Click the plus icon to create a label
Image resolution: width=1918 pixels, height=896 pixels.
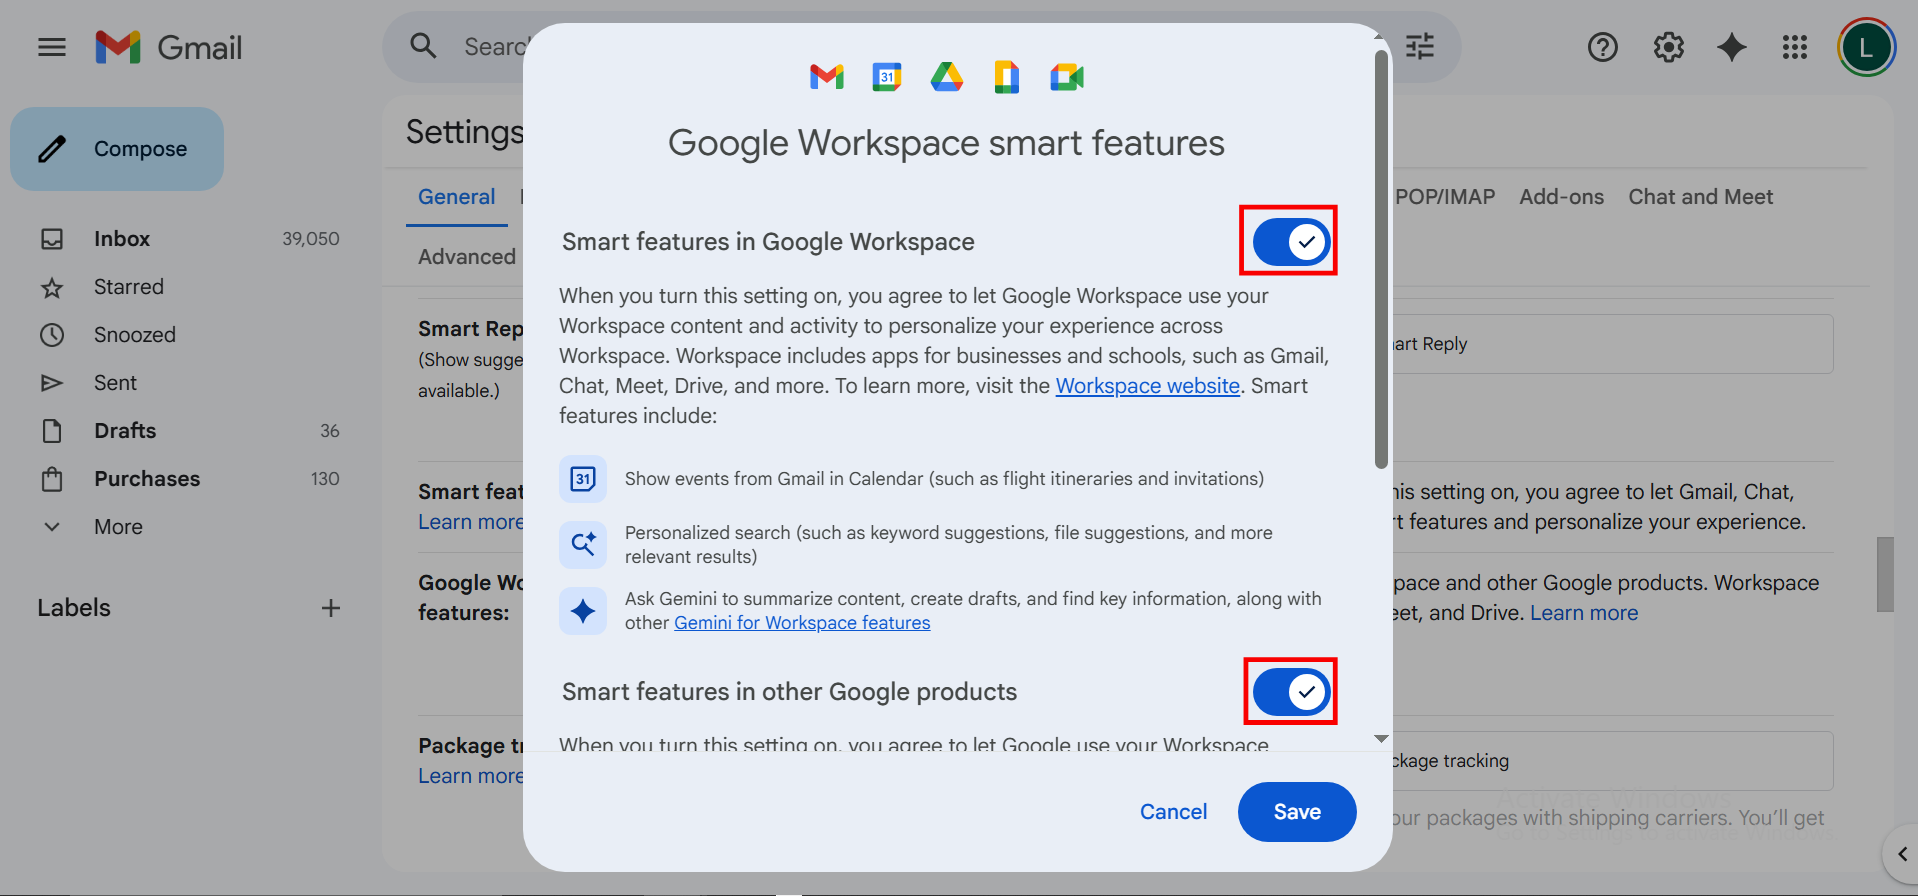(330, 608)
